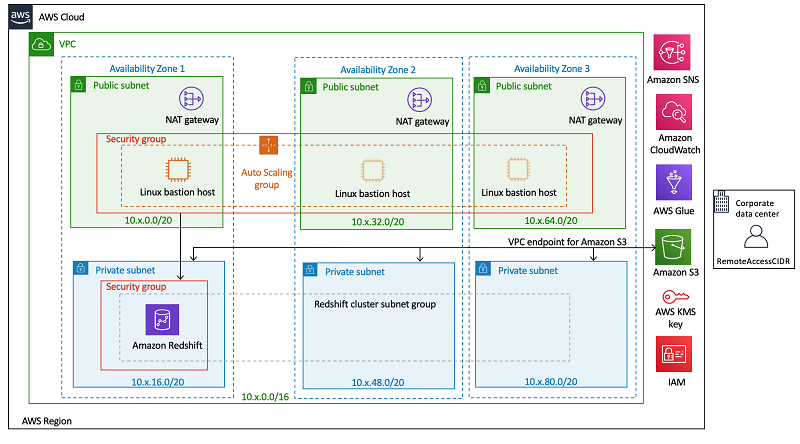Click the 'AWS Region' label
Screen dimensions: 800x444
[46, 421]
